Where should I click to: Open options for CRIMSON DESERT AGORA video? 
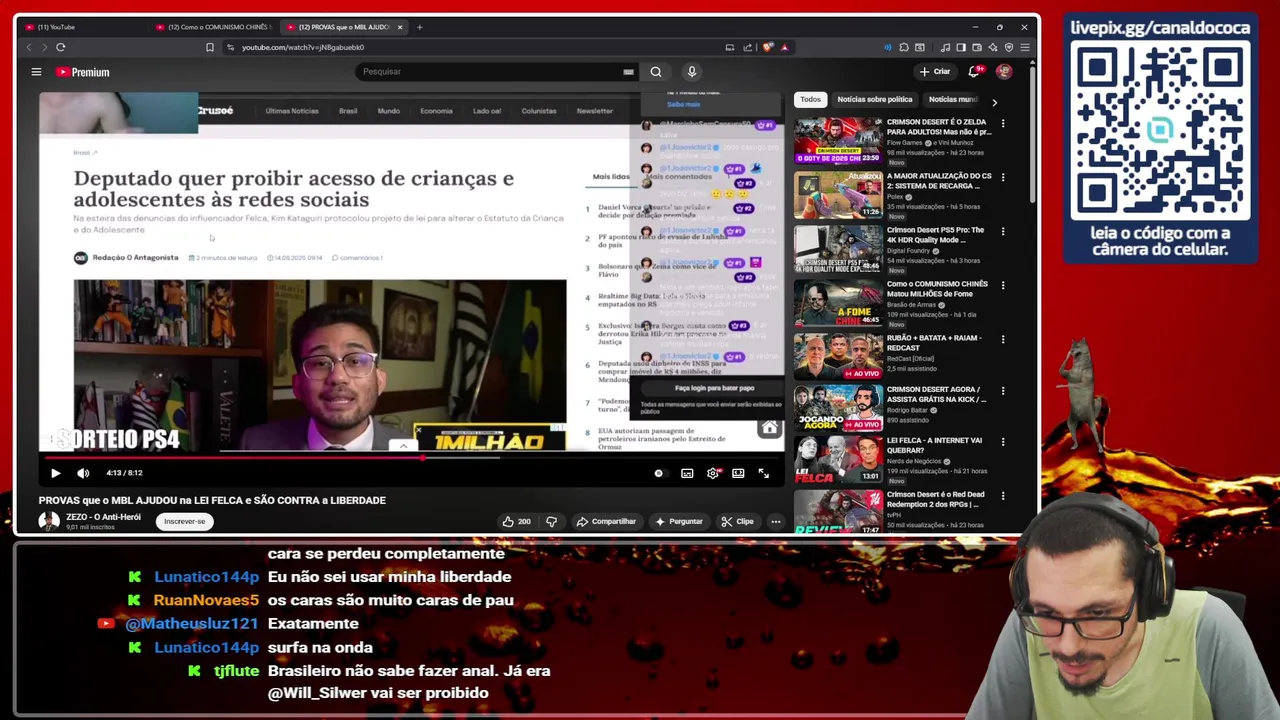[x=1003, y=392]
